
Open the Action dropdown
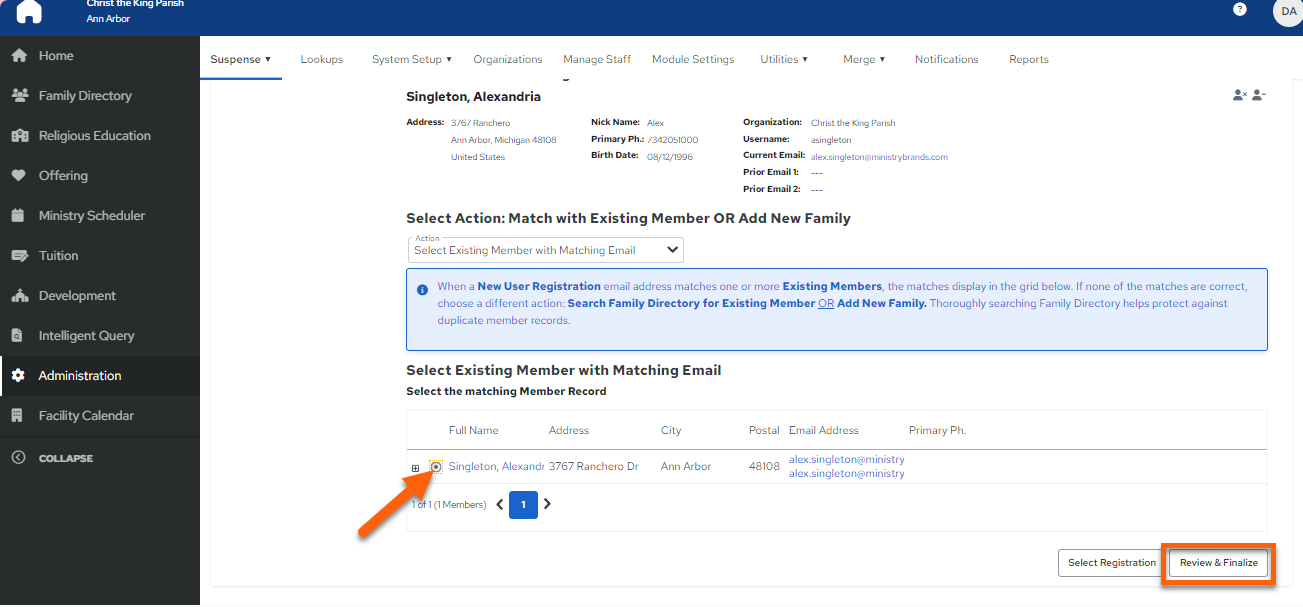546,250
